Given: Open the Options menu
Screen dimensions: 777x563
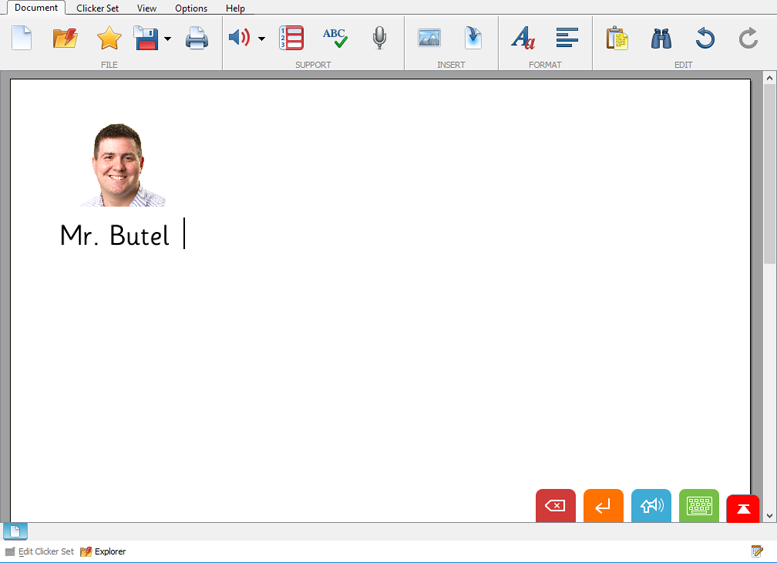Looking at the screenshot, I should (191, 8).
